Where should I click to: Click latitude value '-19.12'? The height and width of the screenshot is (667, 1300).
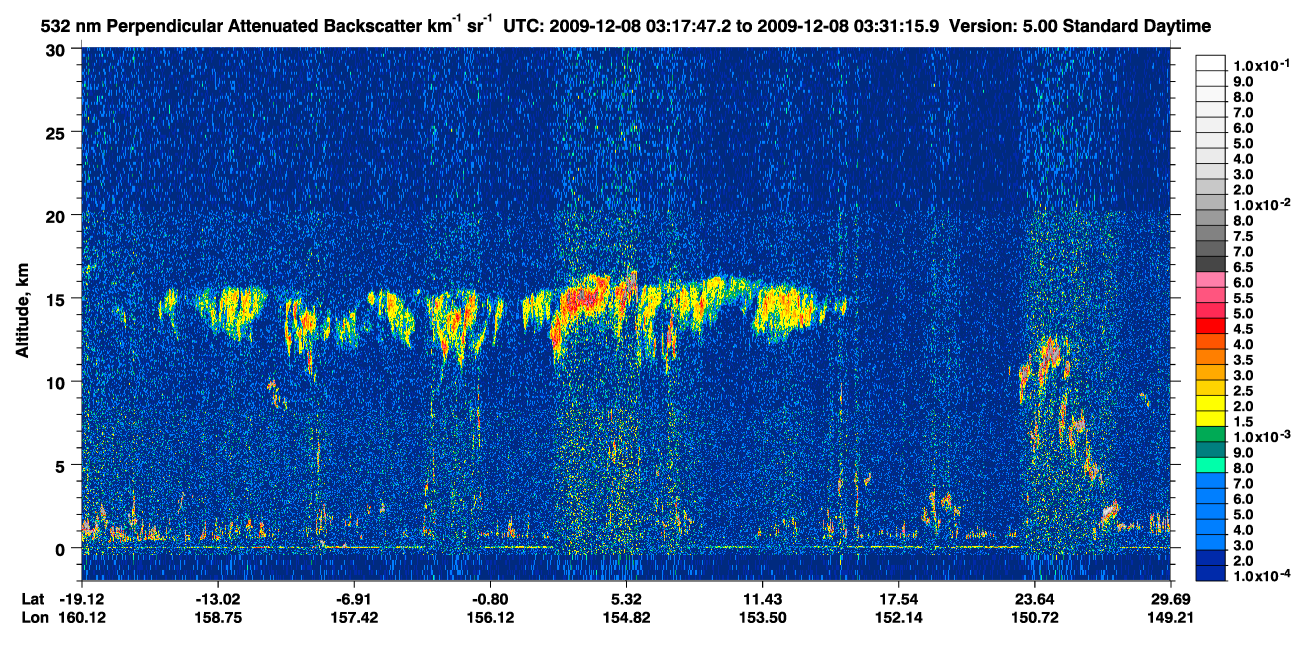81,599
